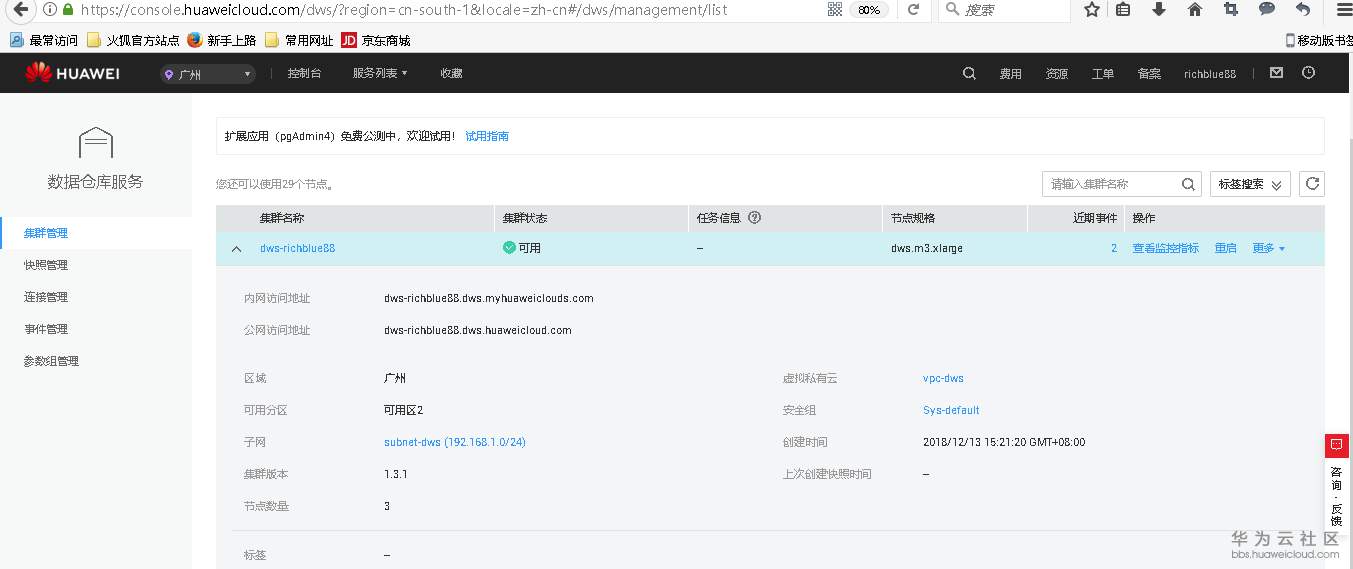Image resolution: width=1353 pixels, height=569 pixels.
Task: Open the 常用网址 bookmark folder
Action: point(299,41)
